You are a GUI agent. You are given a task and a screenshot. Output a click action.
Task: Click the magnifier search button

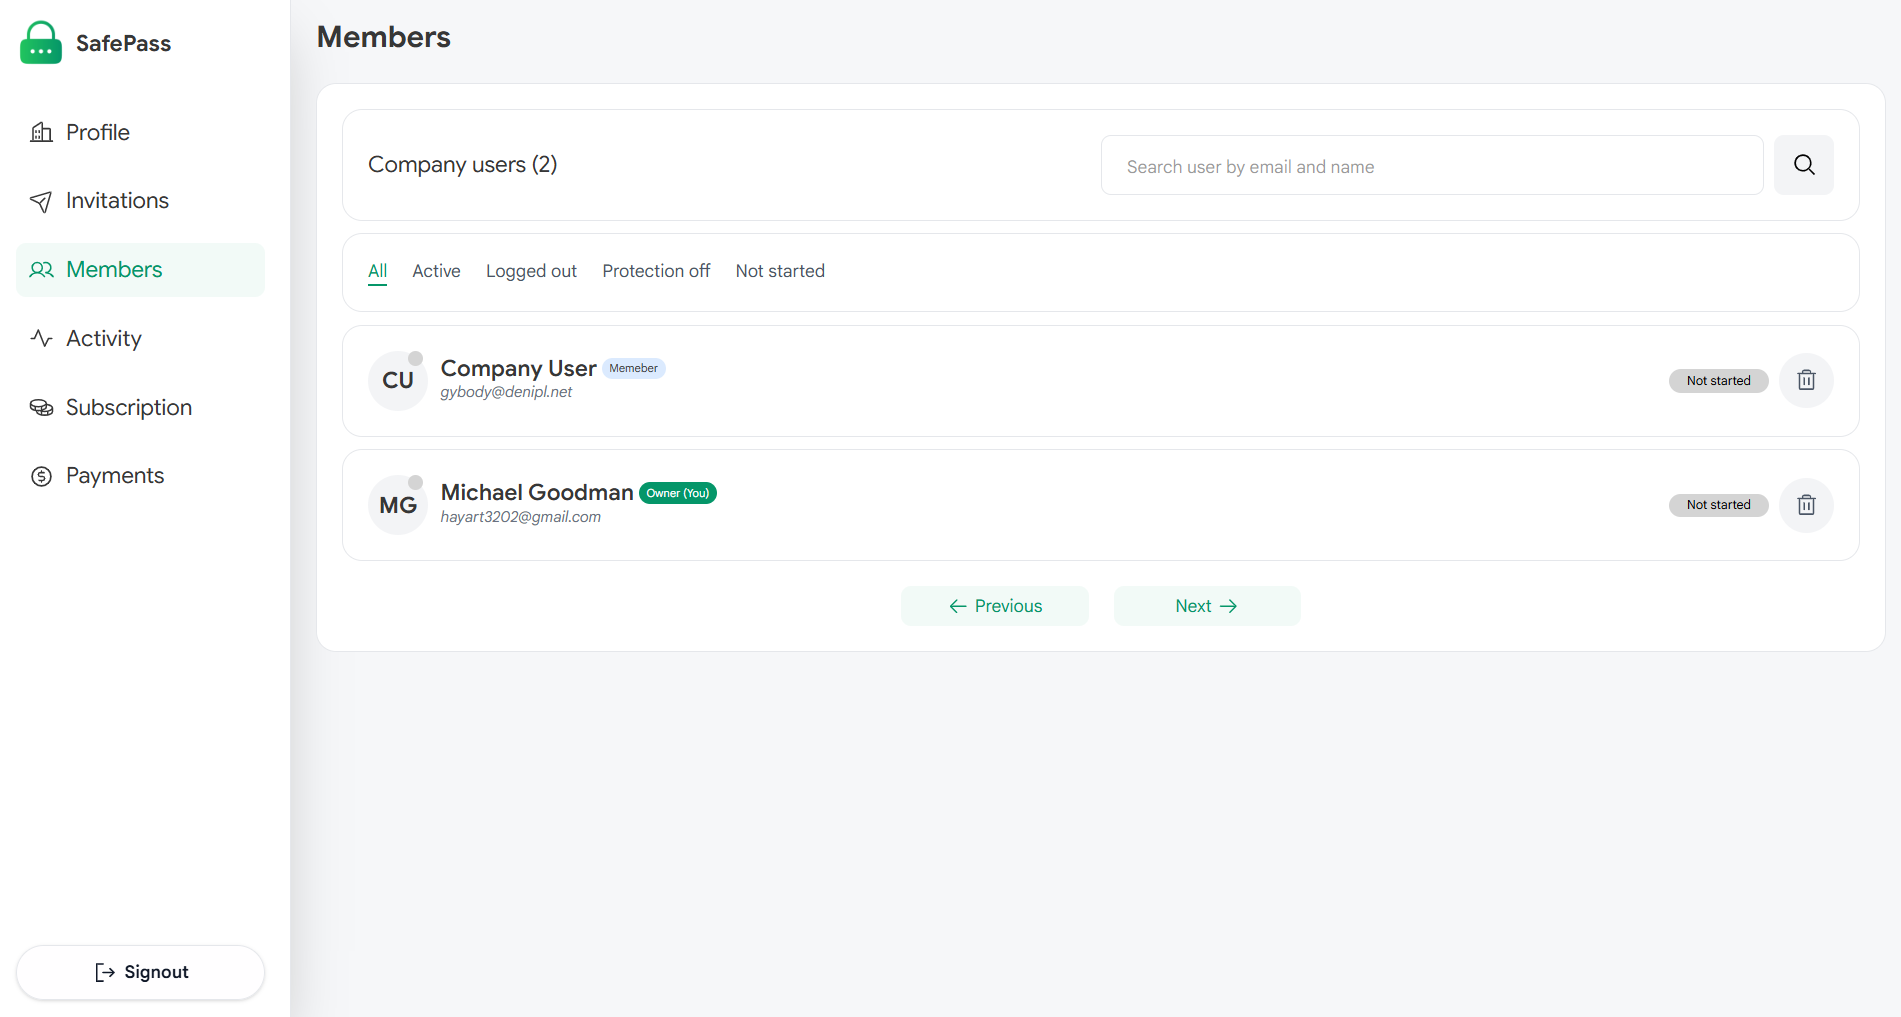[x=1804, y=165]
